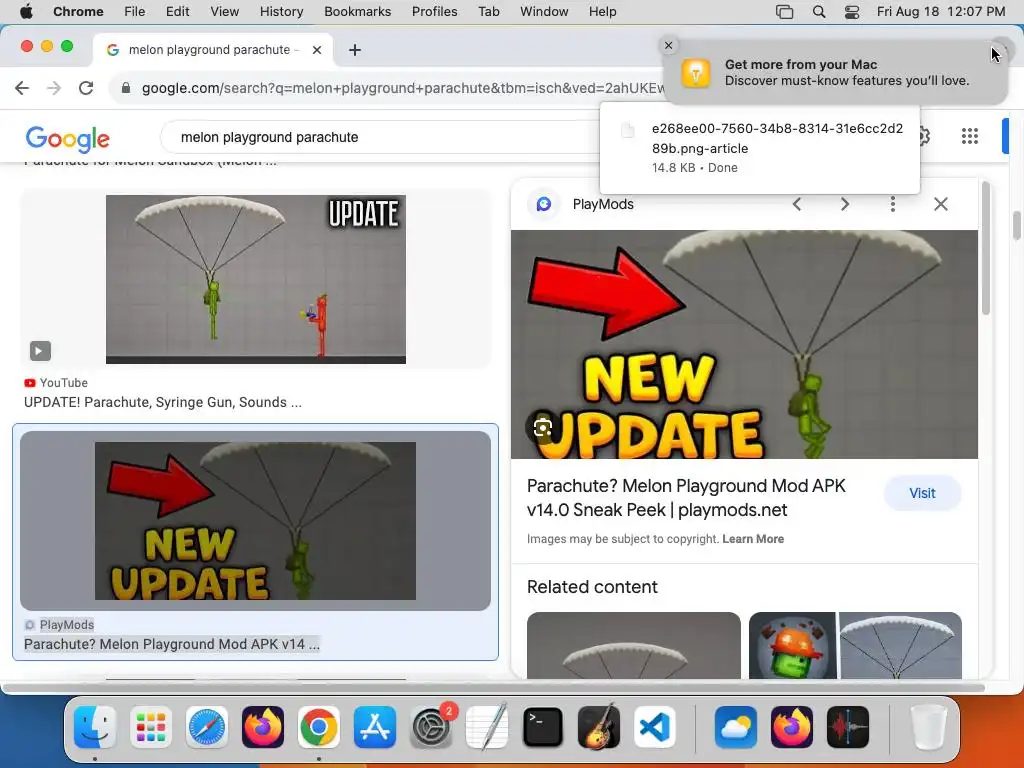Click the PlayMods result caption link
1024x768 pixels.
click(172, 644)
